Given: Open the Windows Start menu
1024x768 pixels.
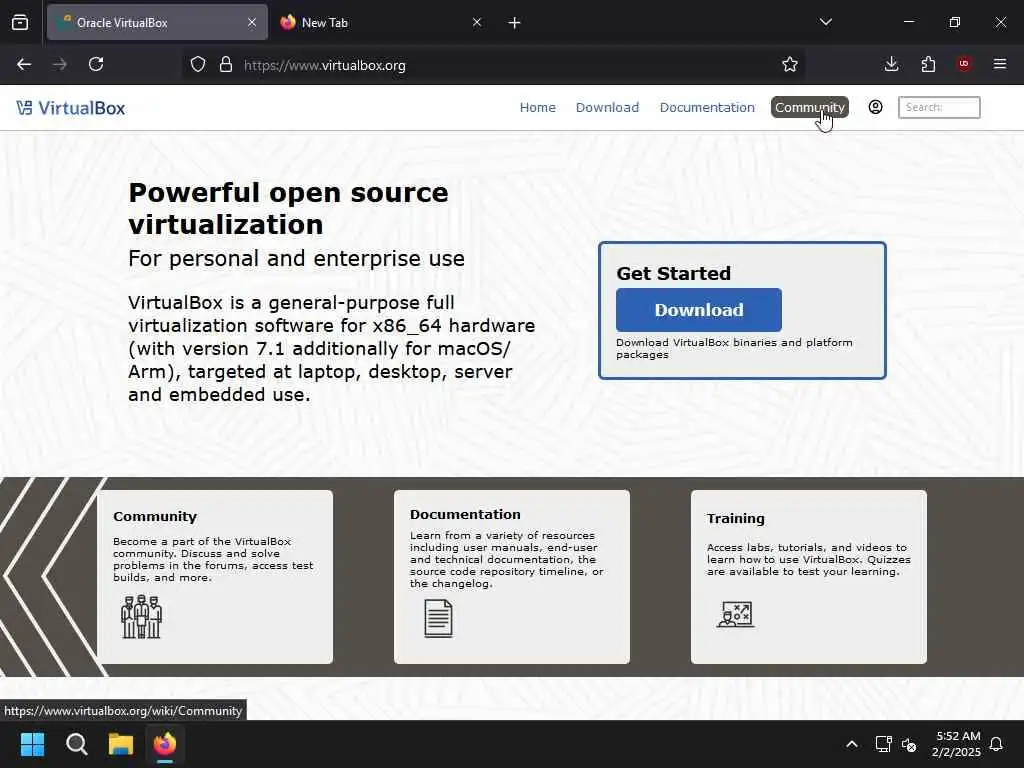Looking at the screenshot, I should click(32, 744).
